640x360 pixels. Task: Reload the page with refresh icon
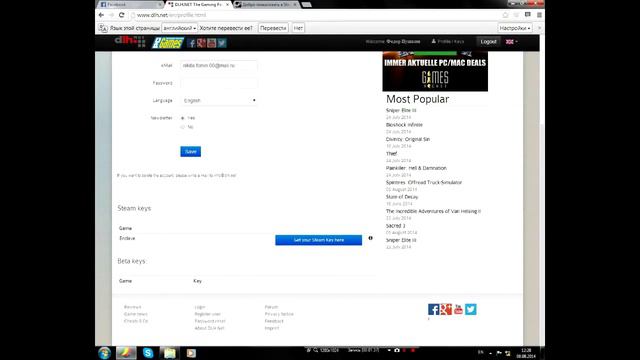coord(122,15)
